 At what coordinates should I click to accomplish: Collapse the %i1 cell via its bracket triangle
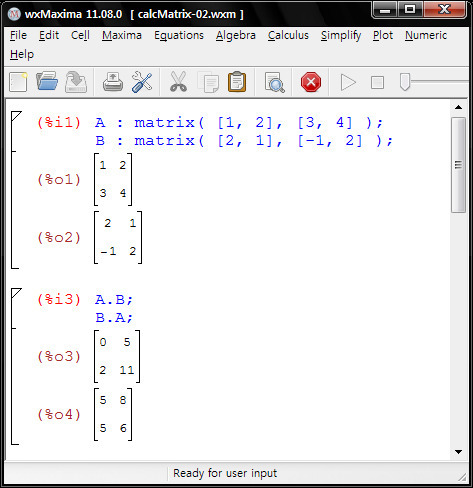tap(16, 115)
